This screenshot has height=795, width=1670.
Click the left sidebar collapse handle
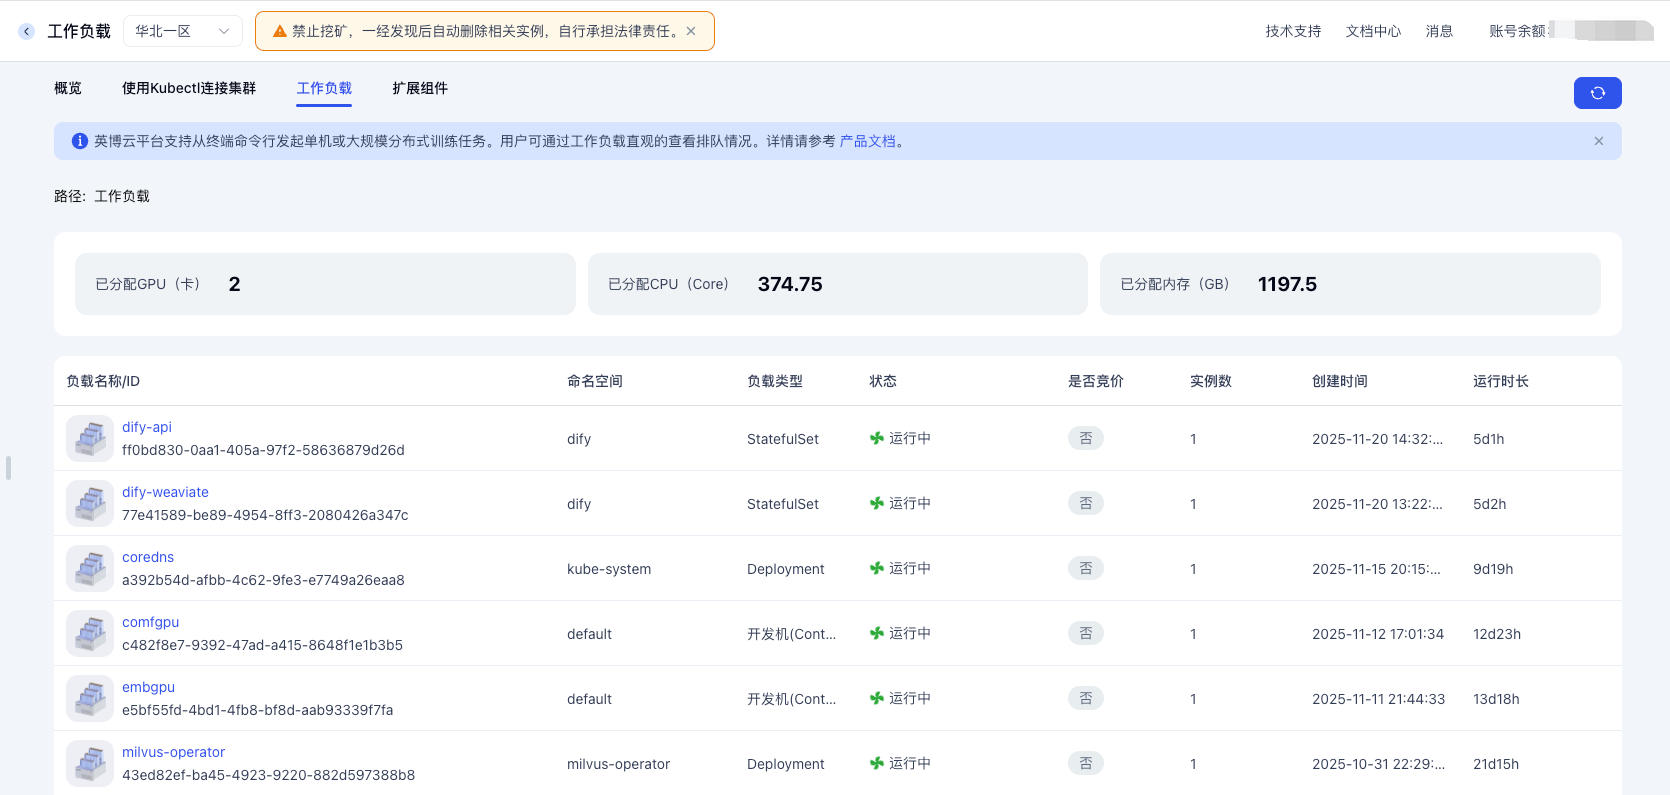[8, 468]
